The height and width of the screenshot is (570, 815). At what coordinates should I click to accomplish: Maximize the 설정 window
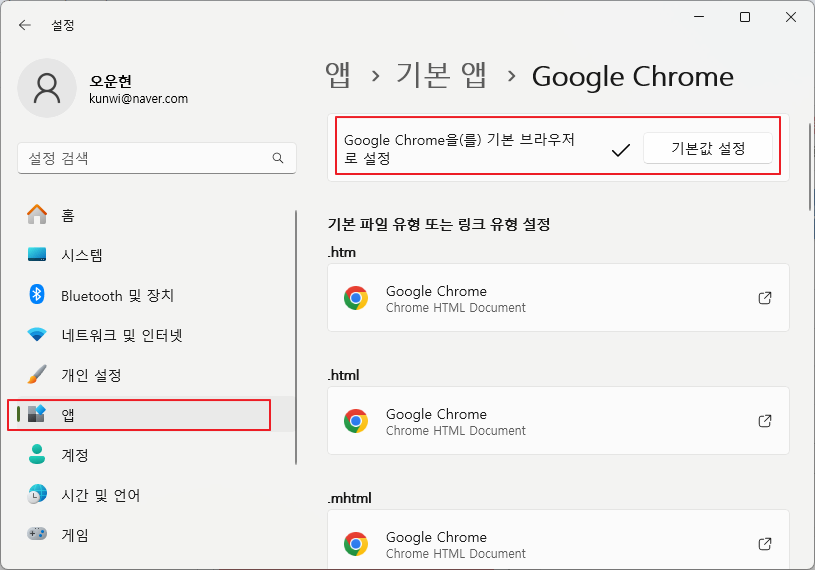(745, 17)
